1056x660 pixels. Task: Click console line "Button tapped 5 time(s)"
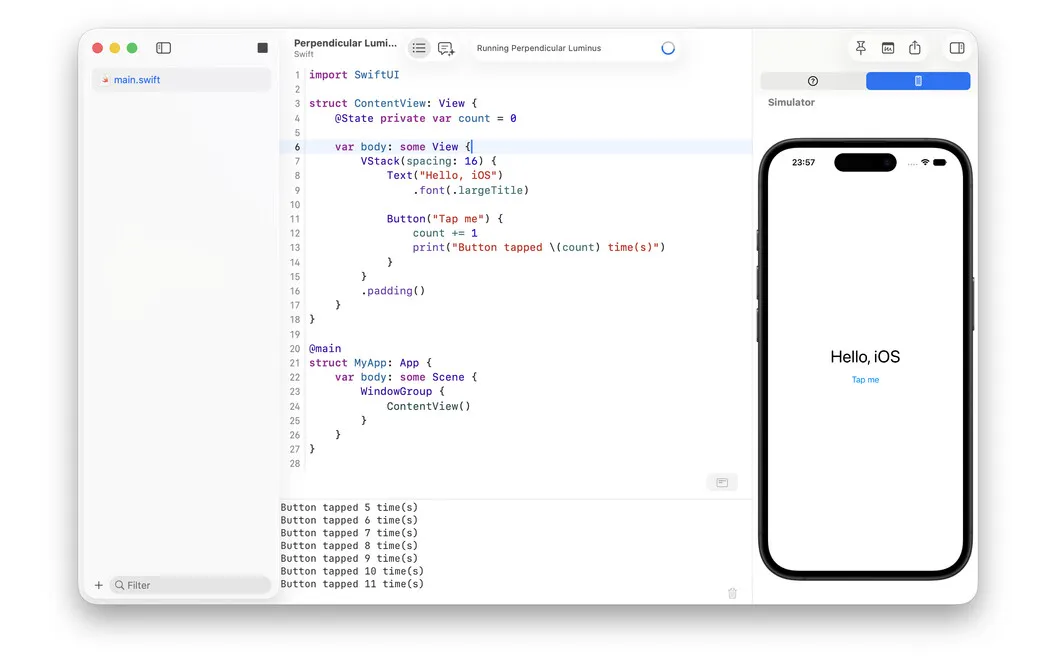[x=349, y=507]
